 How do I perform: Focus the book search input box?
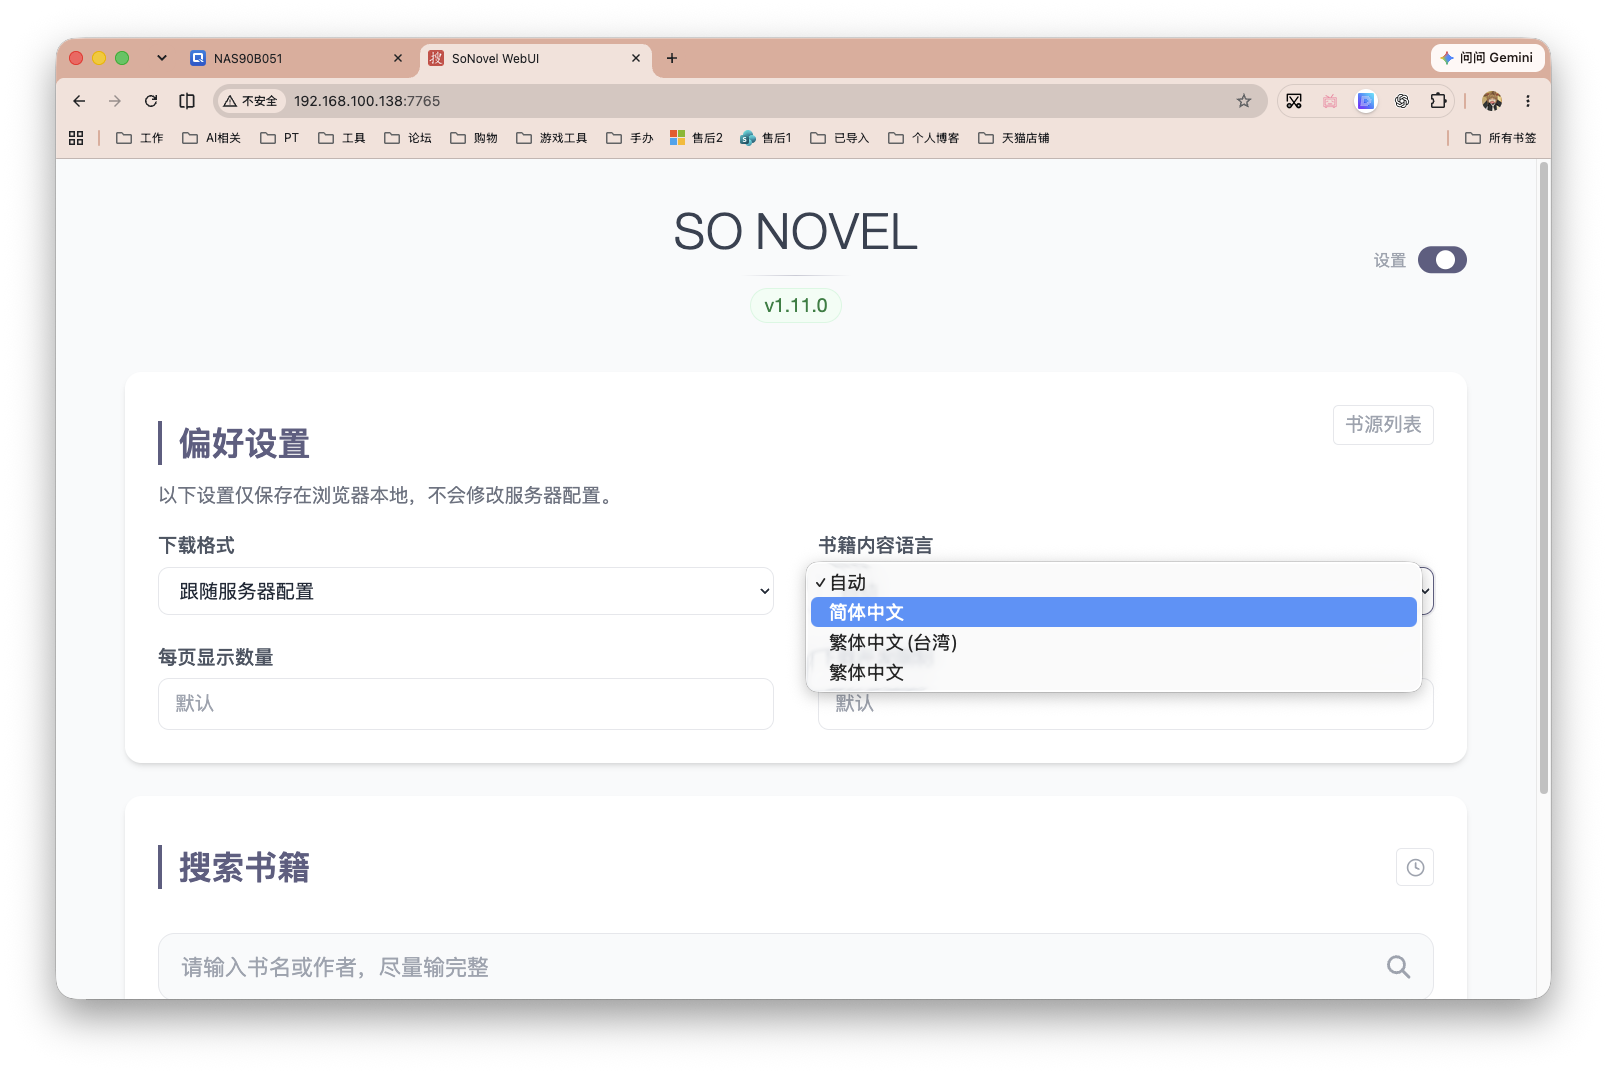795,966
